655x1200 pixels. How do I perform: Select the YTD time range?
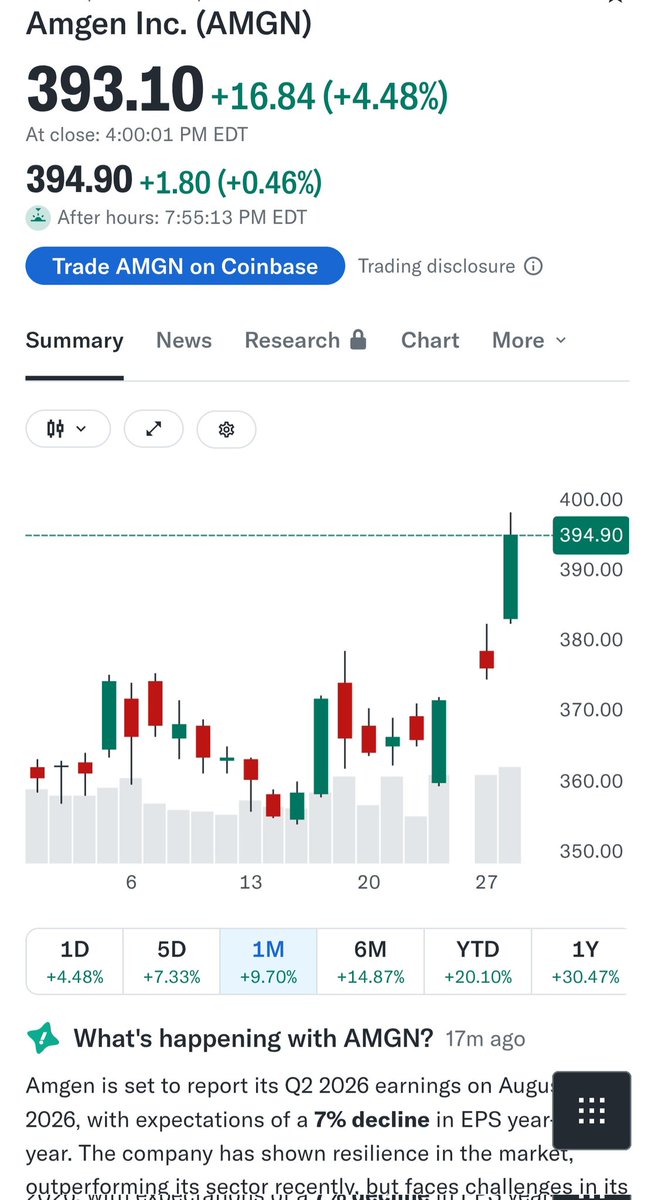pos(477,962)
